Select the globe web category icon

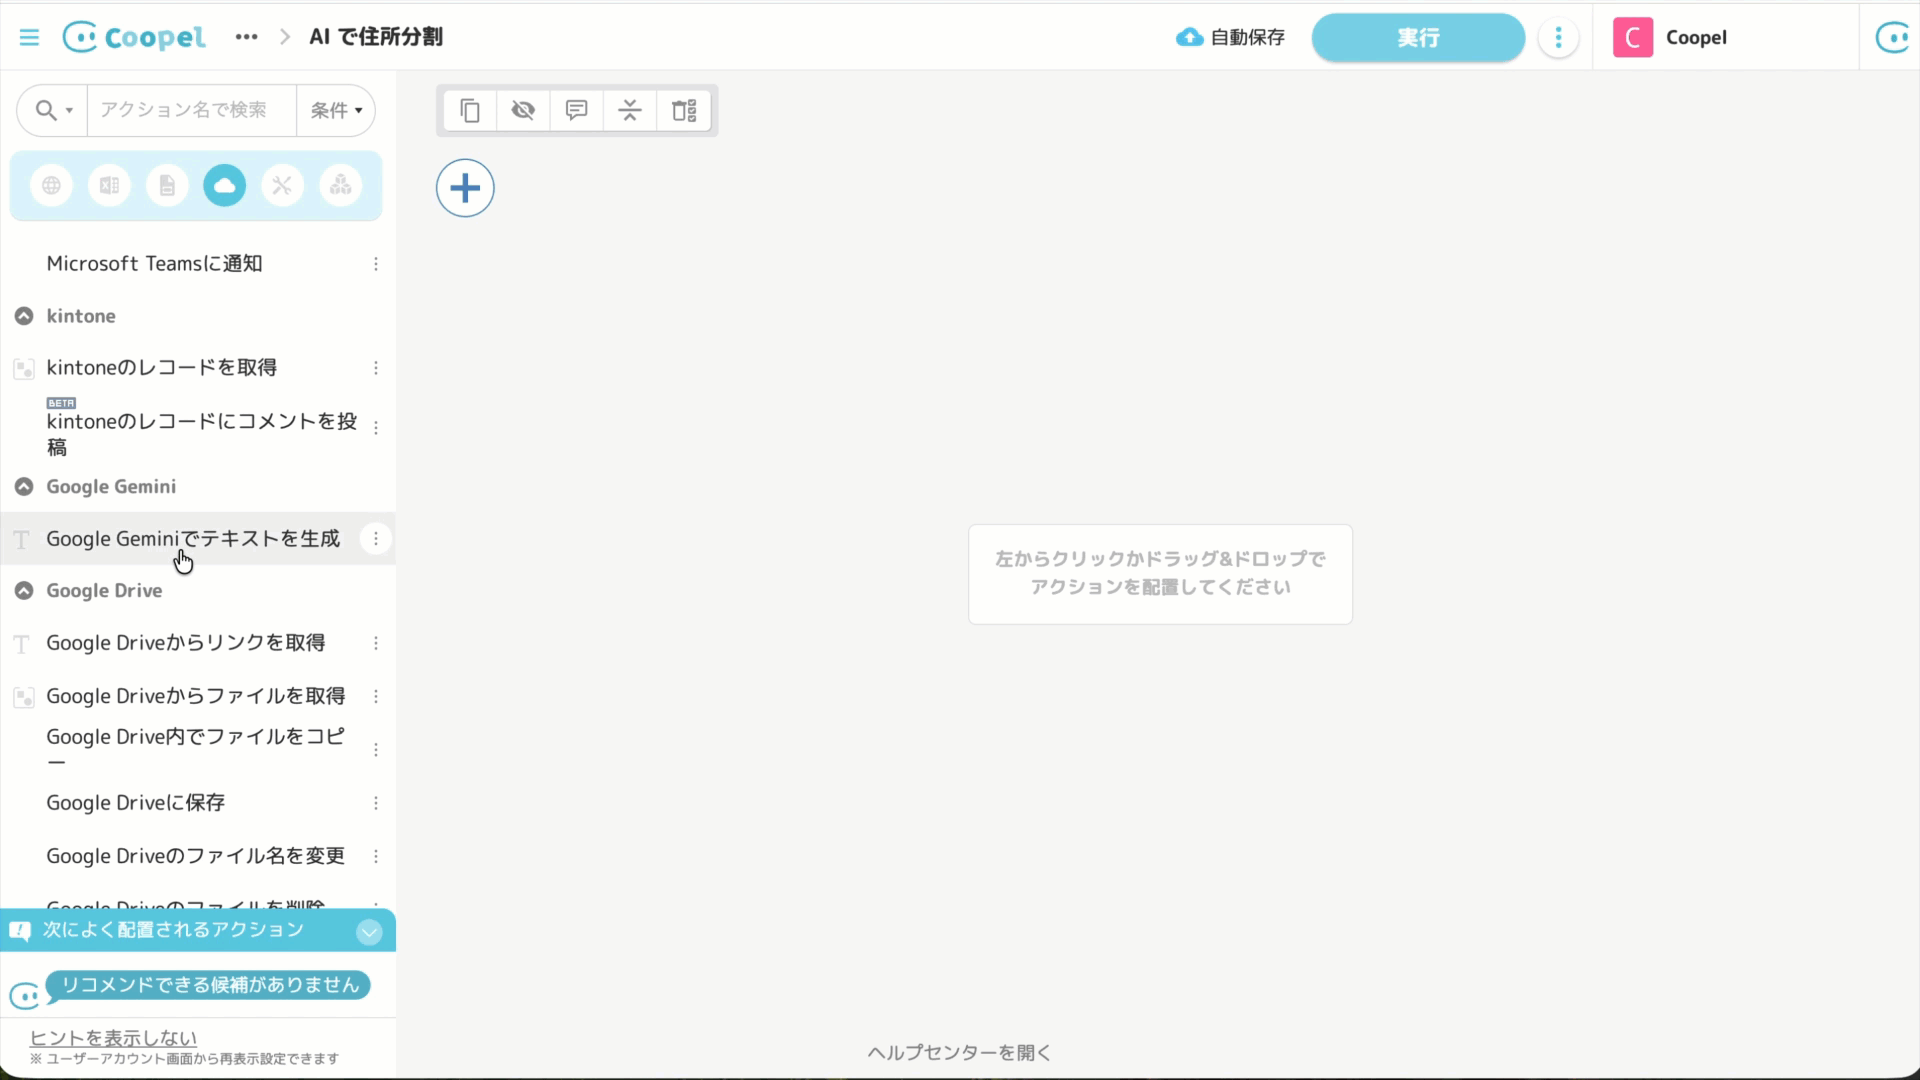tap(51, 186)
